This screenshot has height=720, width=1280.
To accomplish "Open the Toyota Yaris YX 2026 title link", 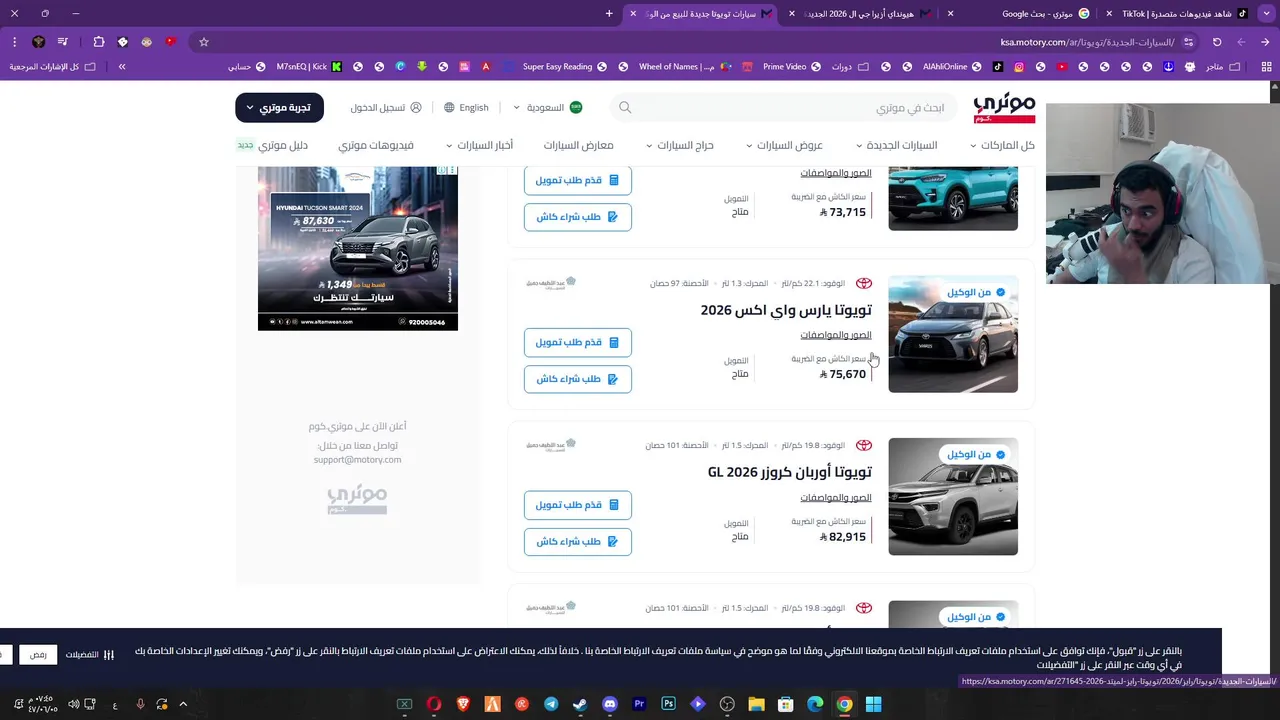I will [x=786, y=310].
